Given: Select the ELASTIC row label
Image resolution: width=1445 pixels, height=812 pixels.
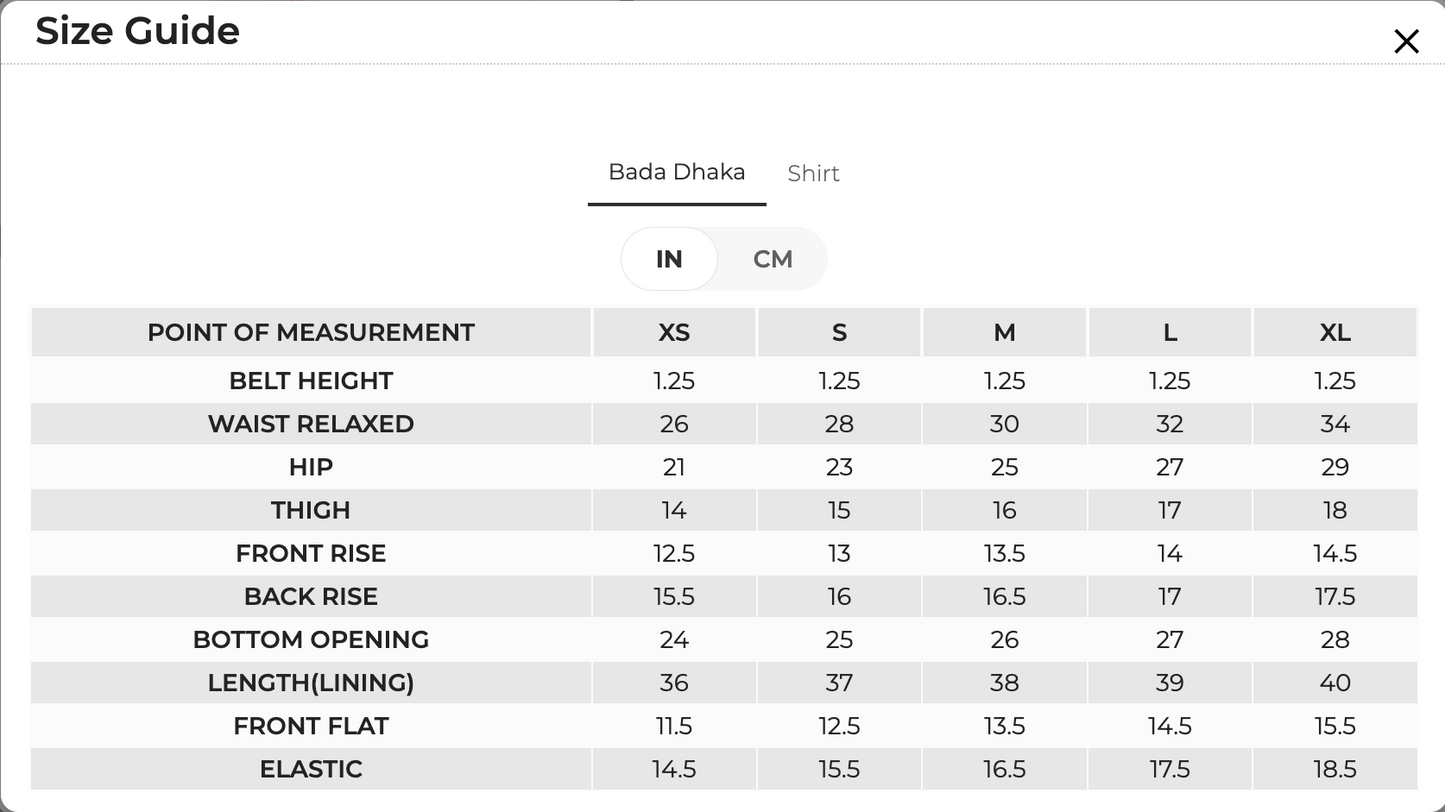Looking at the screenshot, I should pyautogui.click(x=311, y=769).
